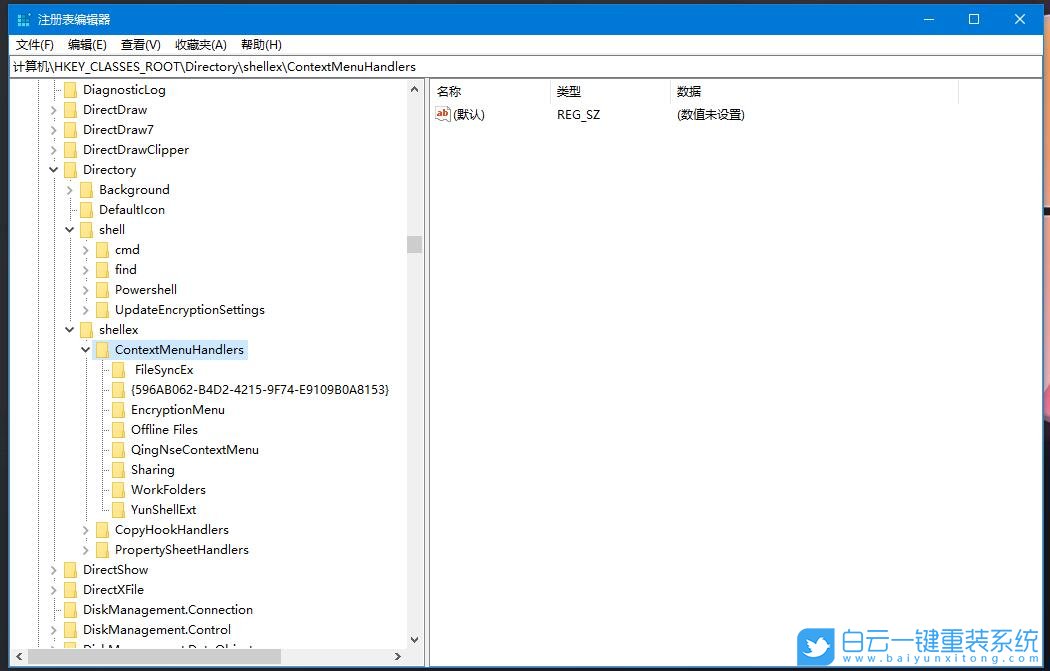Click the FileSyncEx folder icon
This screenshot has height=671, width=1050.
coord(119,369)
